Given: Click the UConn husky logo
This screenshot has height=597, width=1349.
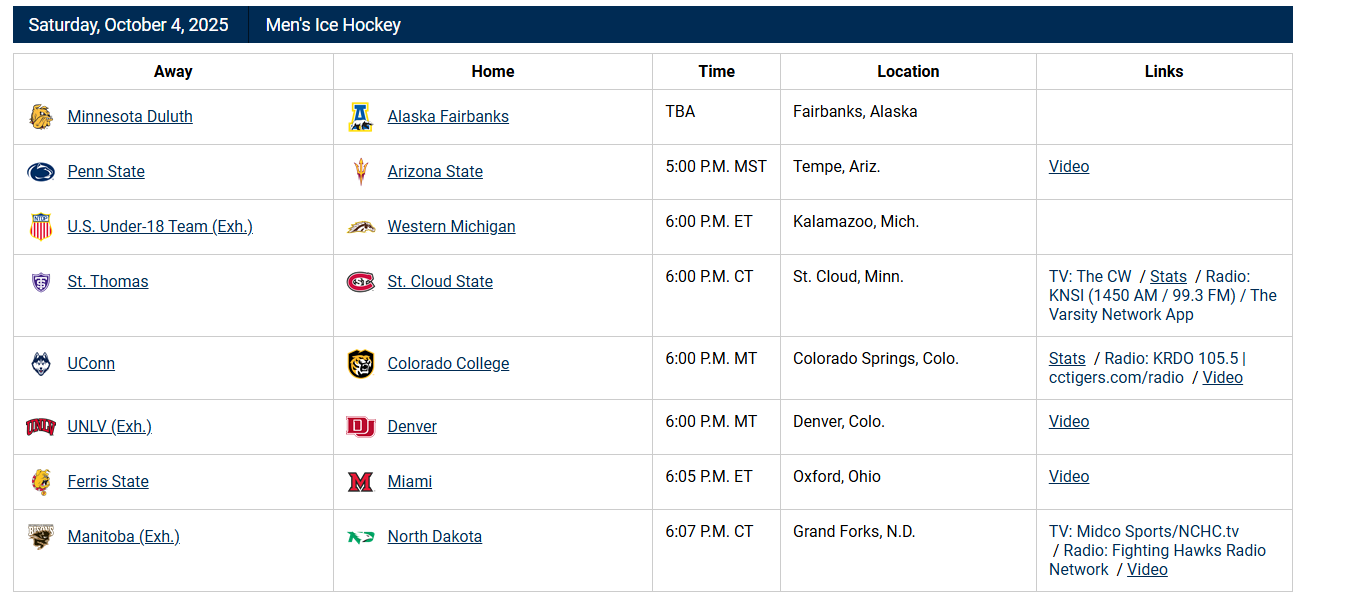Looking at the screenshot, I should 41,364.
